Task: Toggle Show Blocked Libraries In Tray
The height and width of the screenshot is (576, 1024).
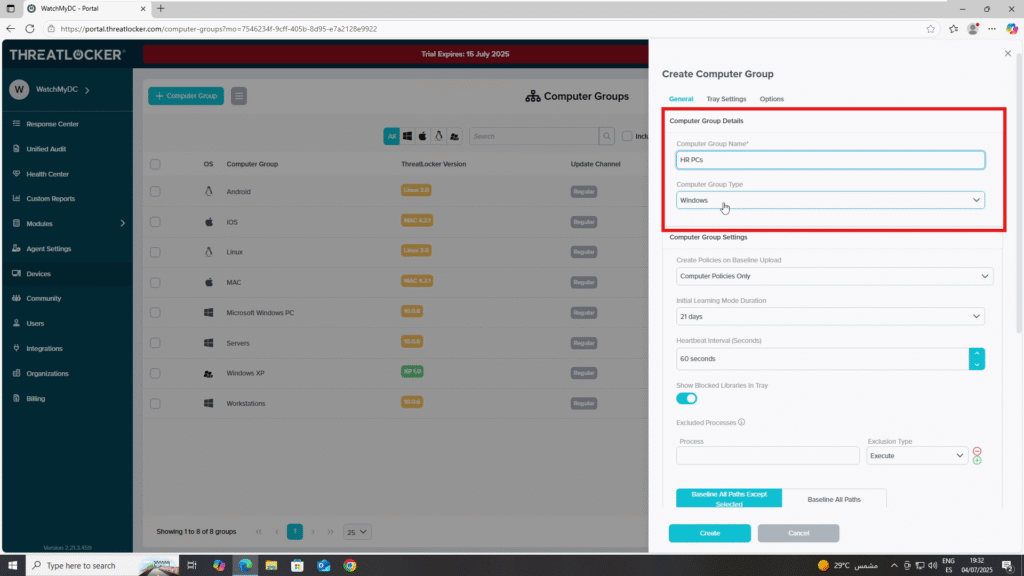Action: tap(686, 398)
